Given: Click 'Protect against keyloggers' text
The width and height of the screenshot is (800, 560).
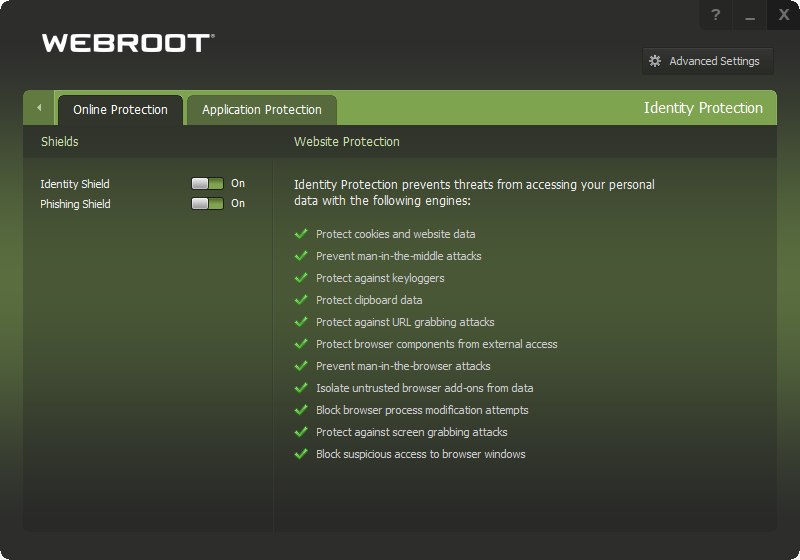Looking at the screenshot, I should point(380,278).
